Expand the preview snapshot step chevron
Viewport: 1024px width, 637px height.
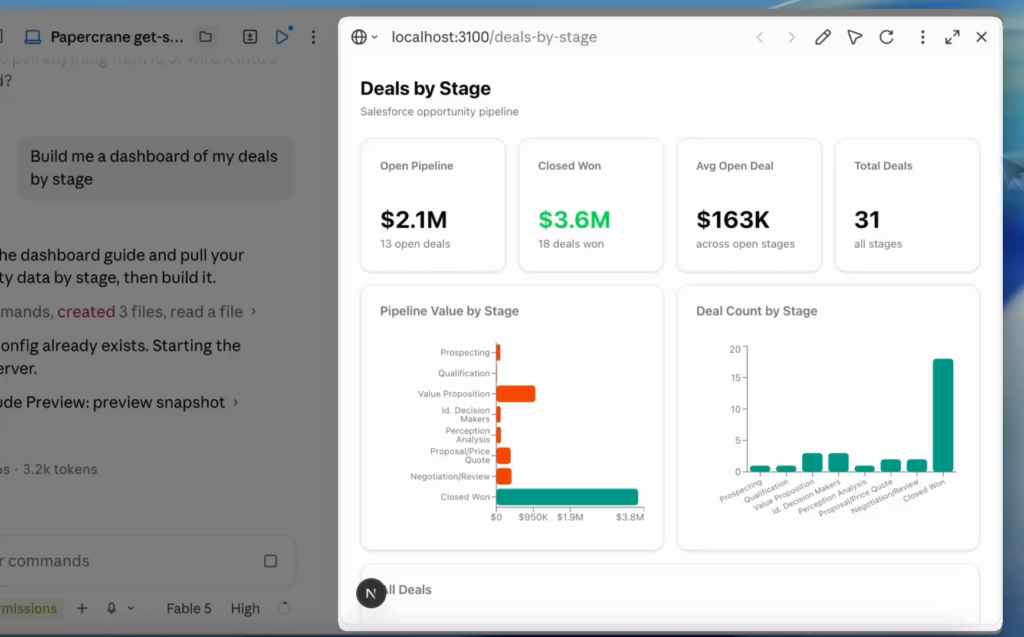point(236,402)
